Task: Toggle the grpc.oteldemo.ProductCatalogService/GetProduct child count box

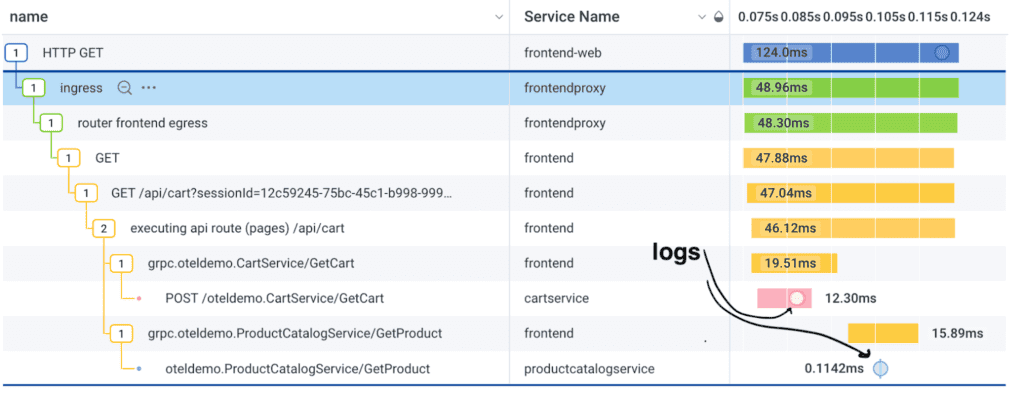Action: pos(120,333)
